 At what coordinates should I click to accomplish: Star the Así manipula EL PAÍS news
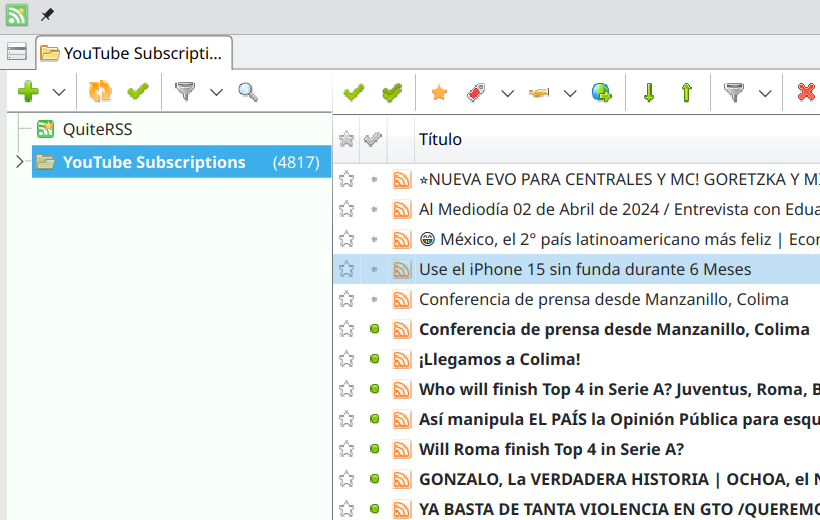(x=347, y=419)
